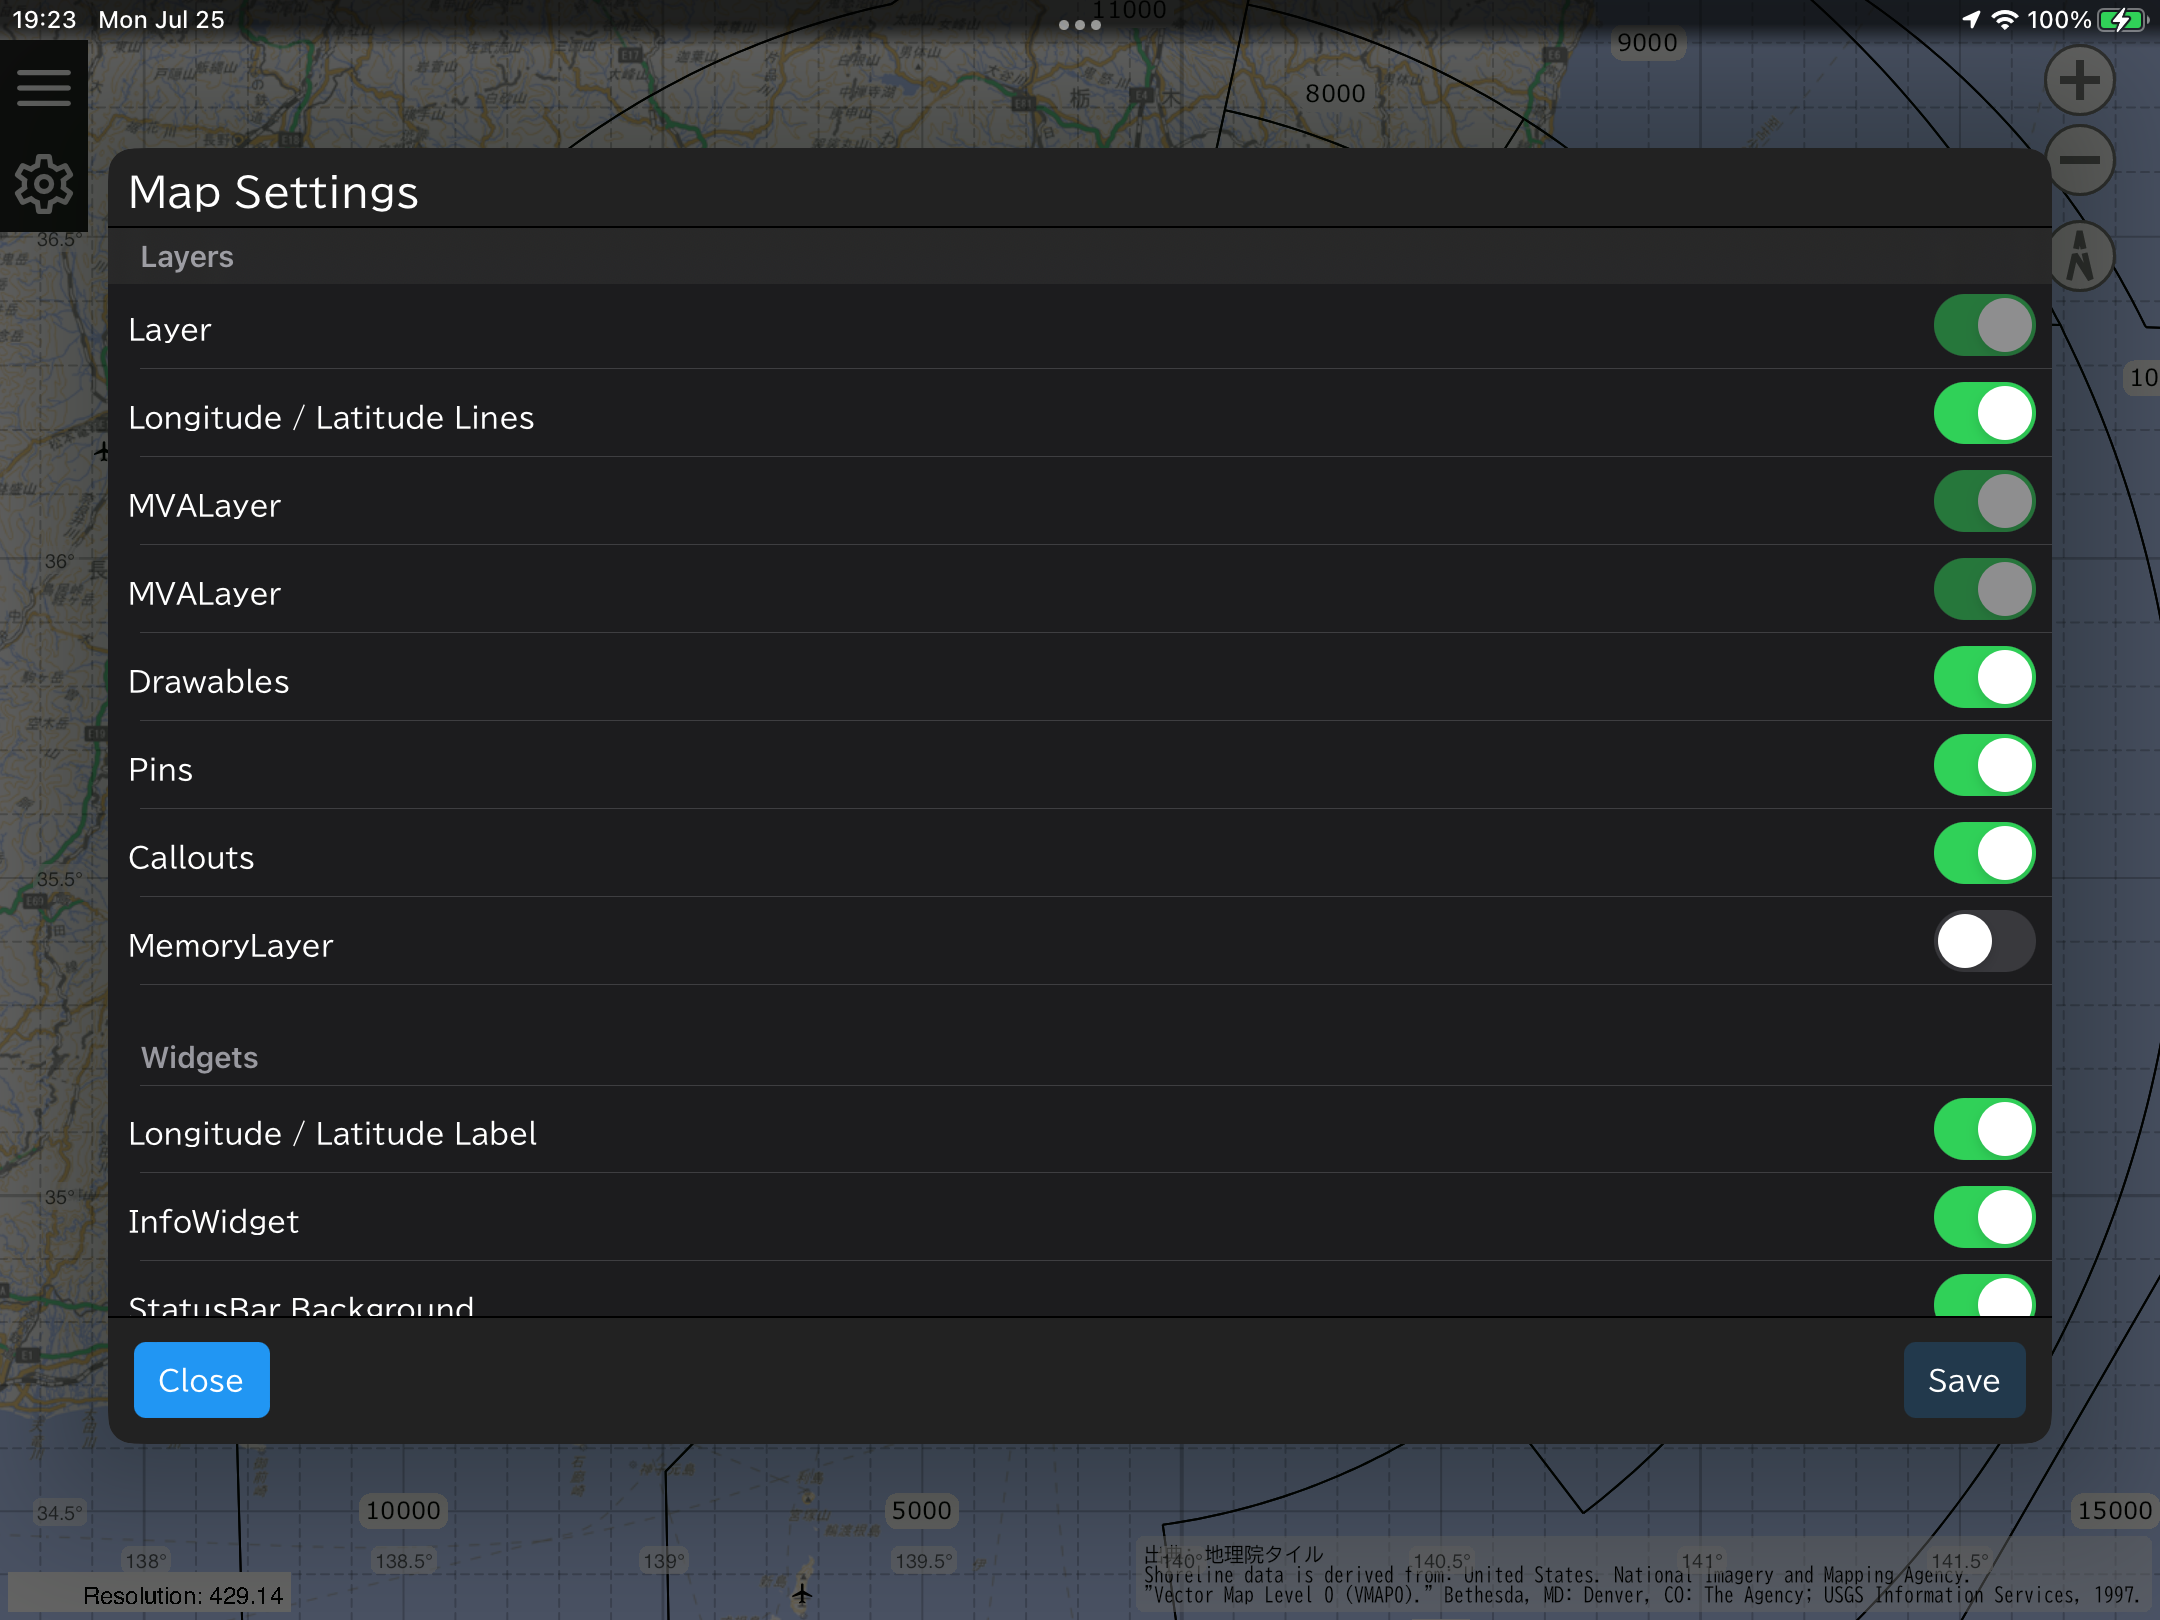This screenshot has height=1620, width=2160.
Task: Open the hamburger menu icon
Action: point(44,88)
